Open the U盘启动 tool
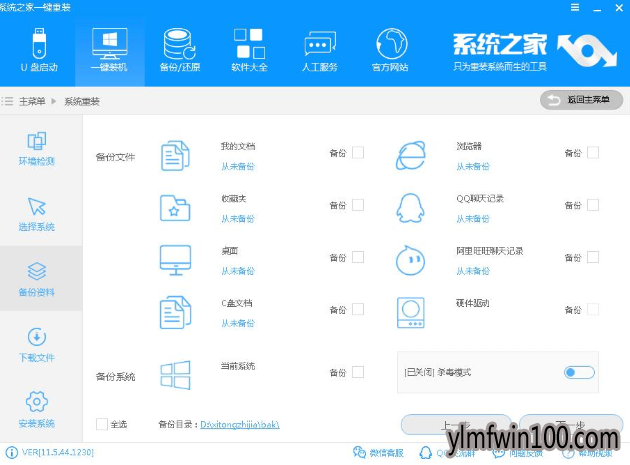630x465 pixels. click(x=39, y=50)
